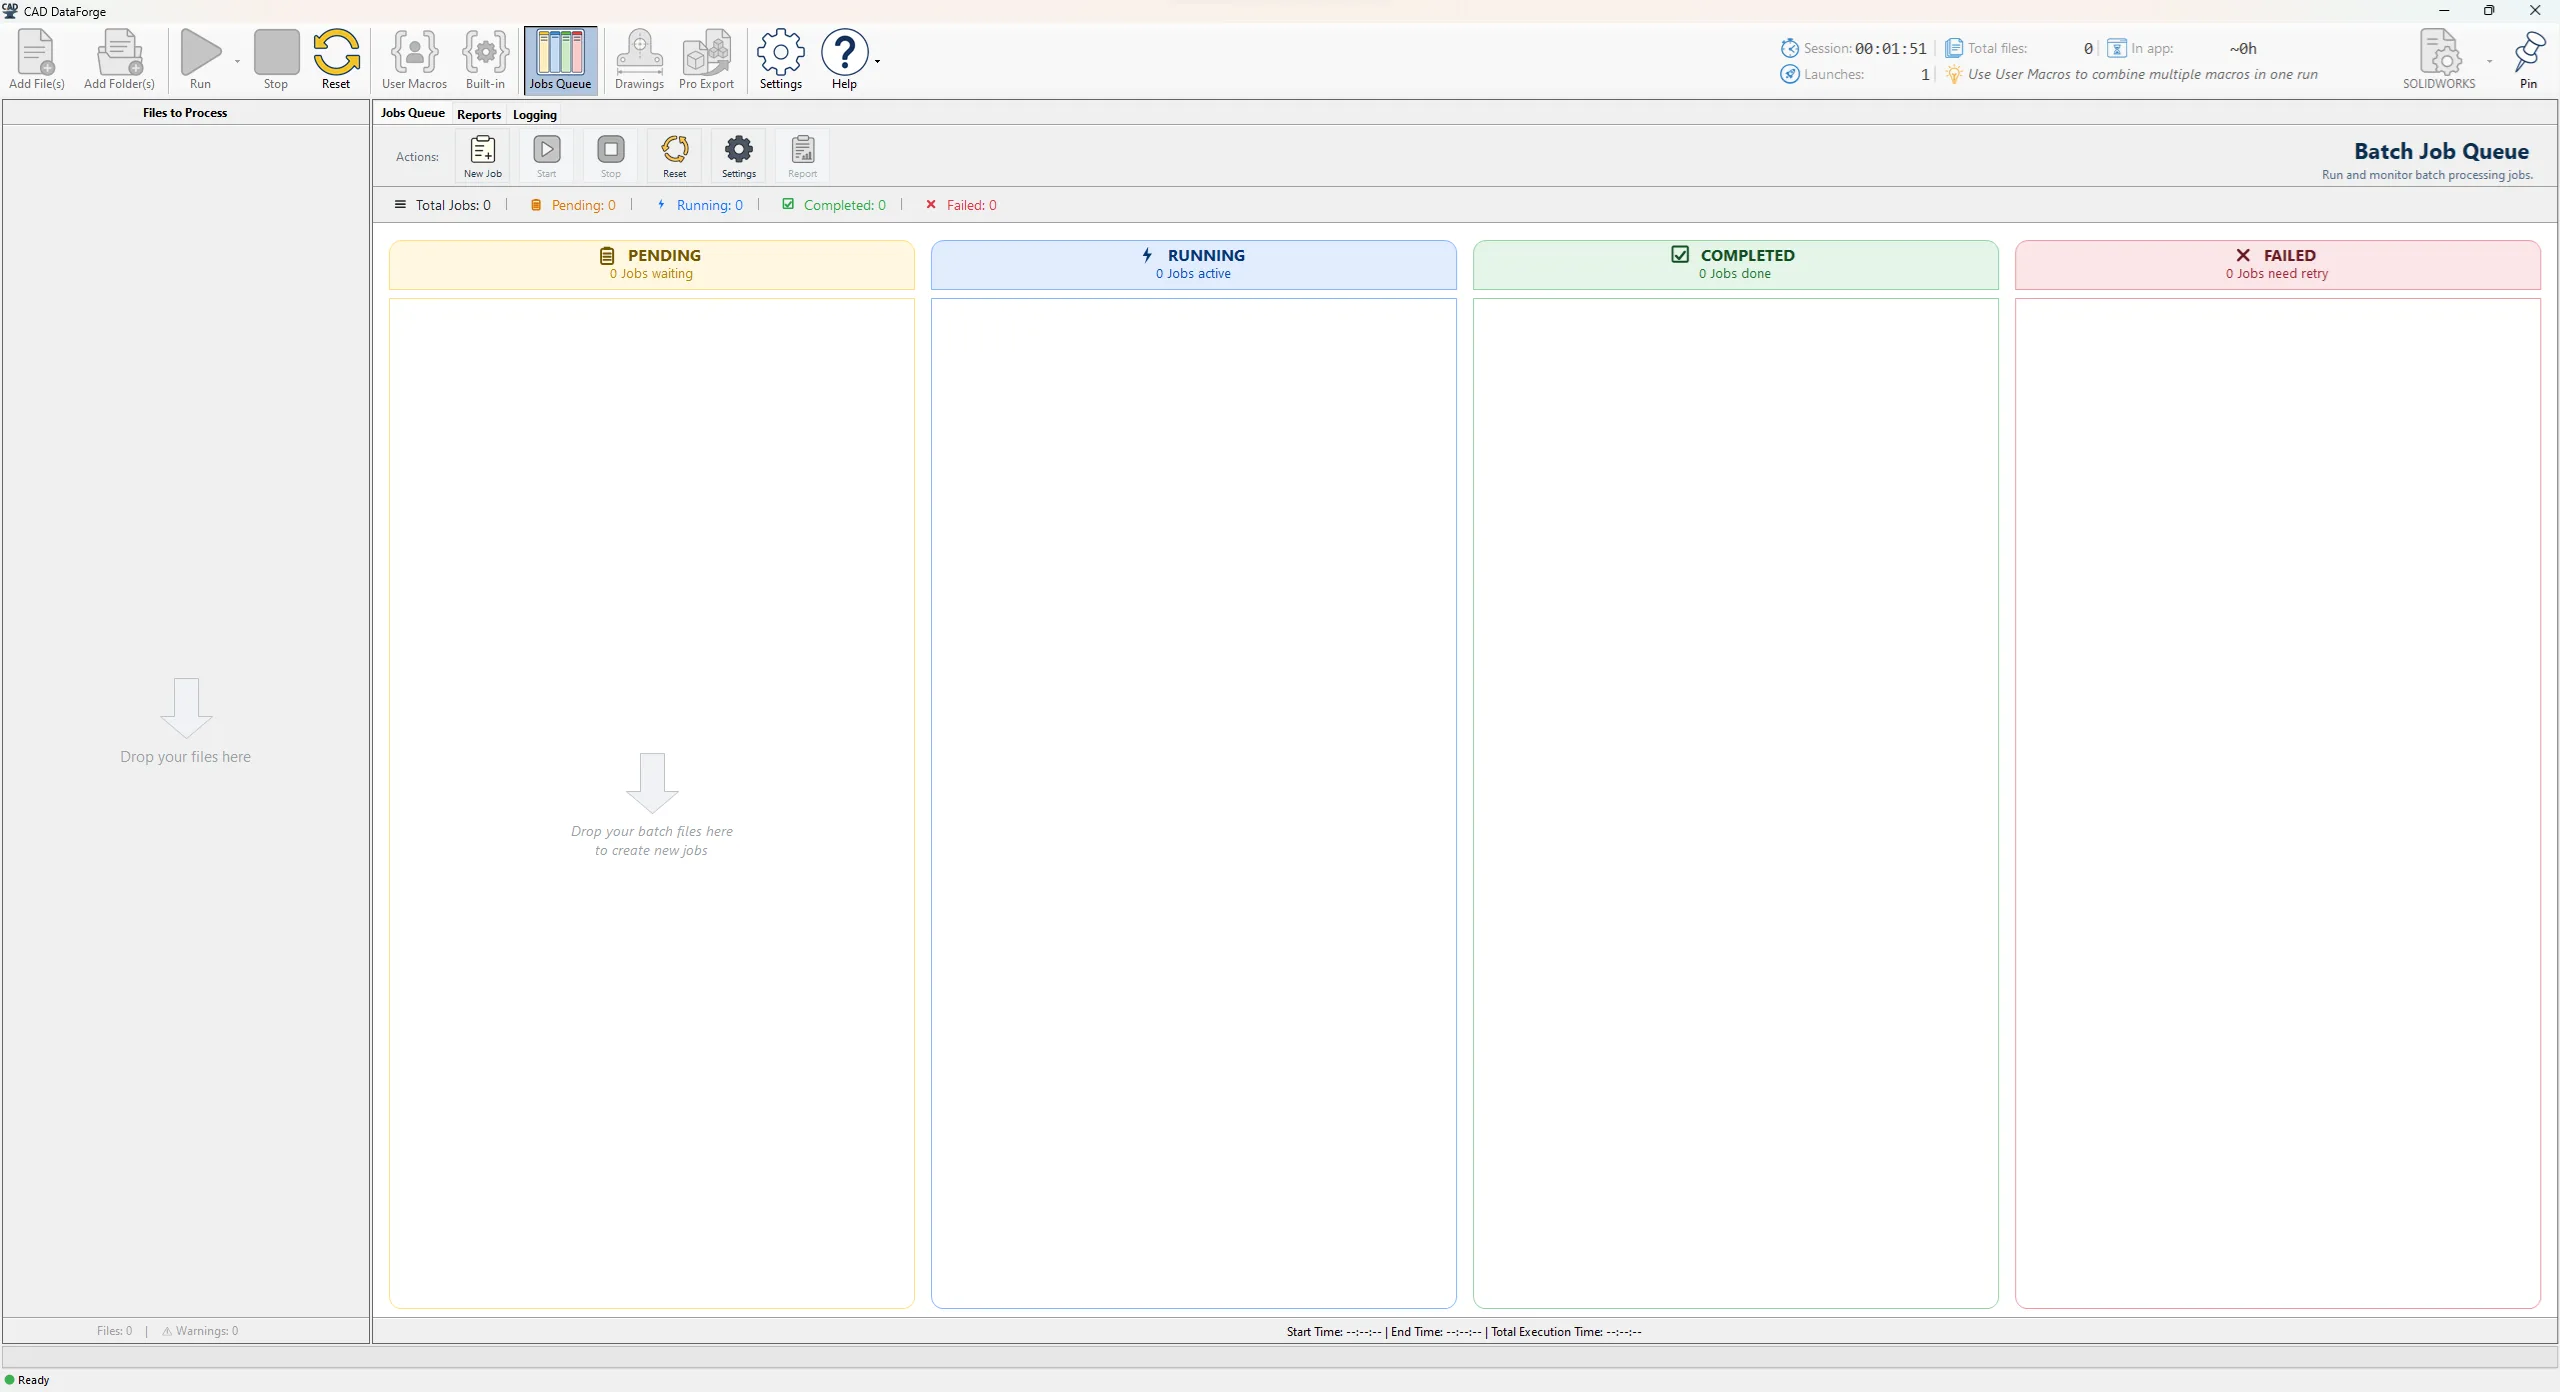Click the Warnings: 0 status label
This screenshot has width=2560, height=1392.
[200, 1331]
